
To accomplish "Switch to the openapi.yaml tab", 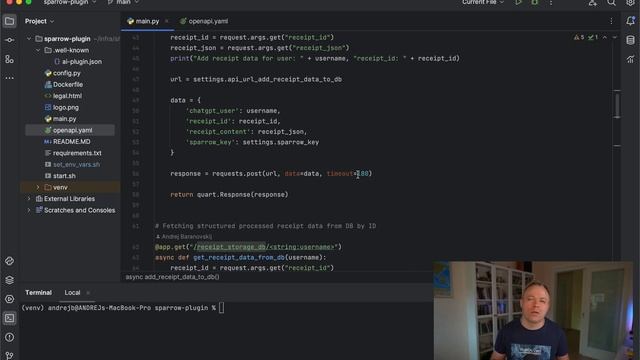I will tap(204, 21).
